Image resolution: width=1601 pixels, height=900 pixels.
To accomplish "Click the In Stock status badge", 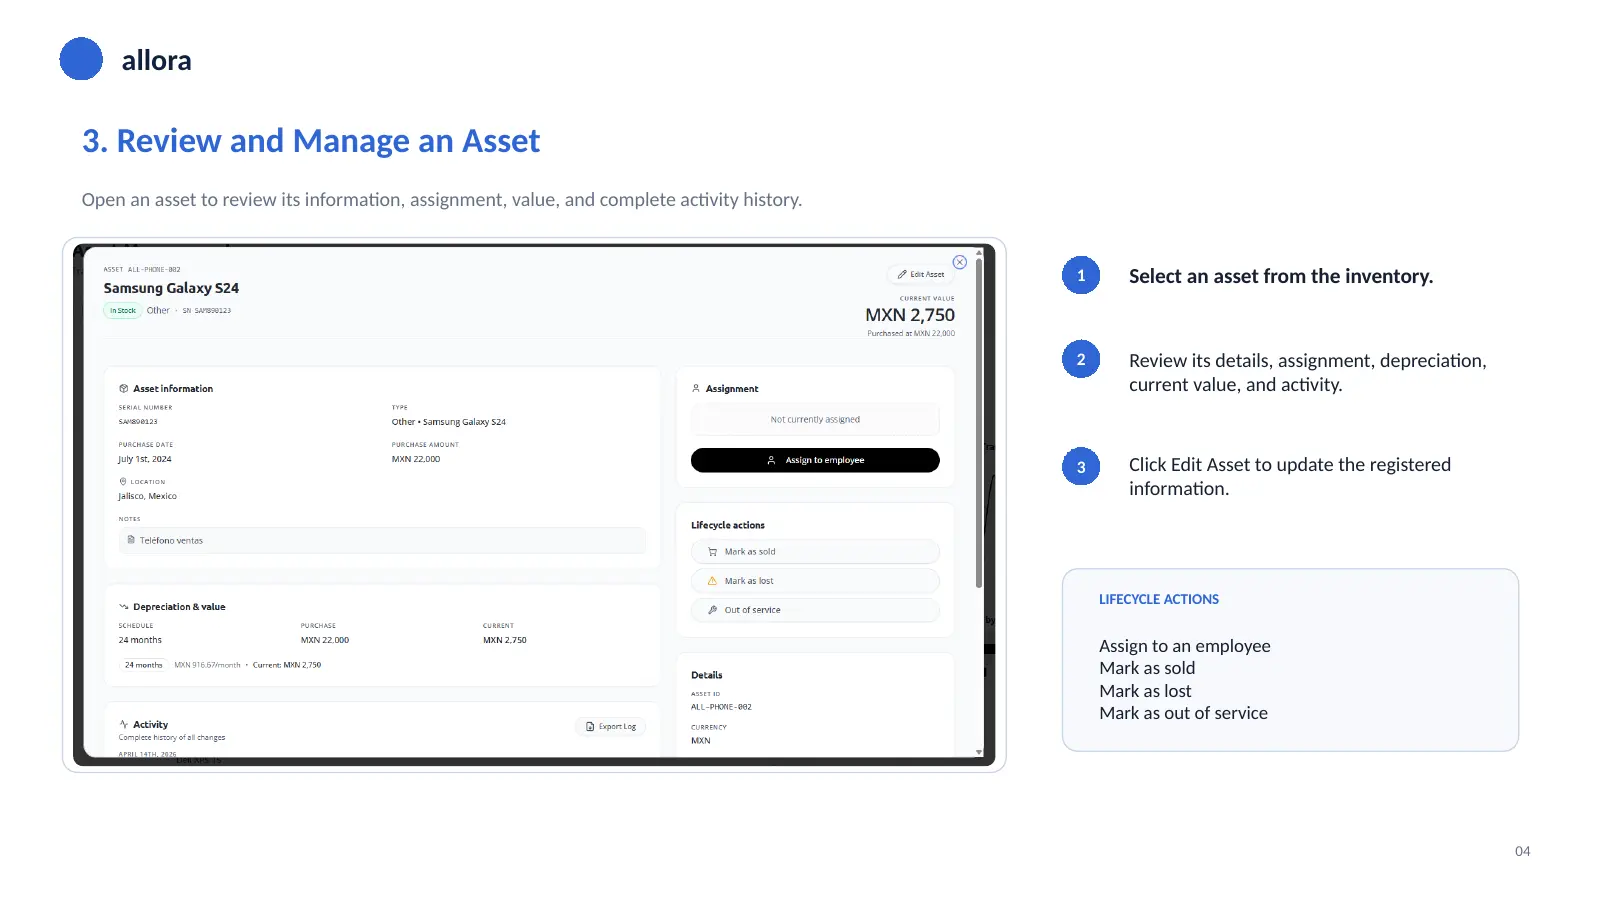I will (122, 310).
